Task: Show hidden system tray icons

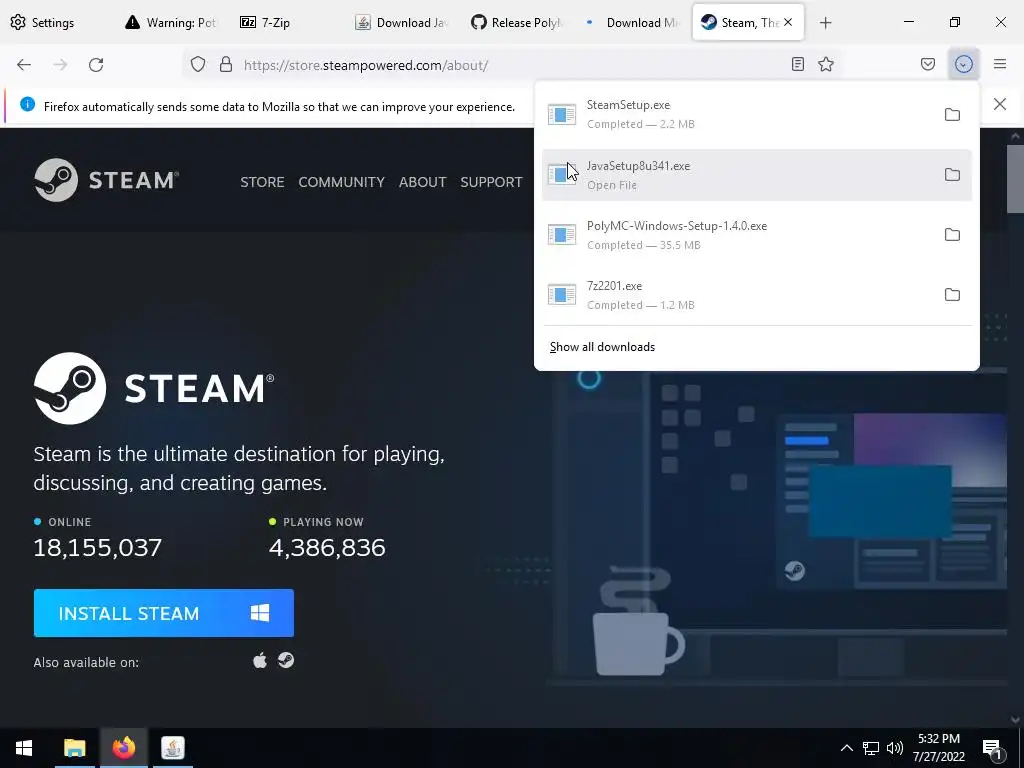Action: 846,748
